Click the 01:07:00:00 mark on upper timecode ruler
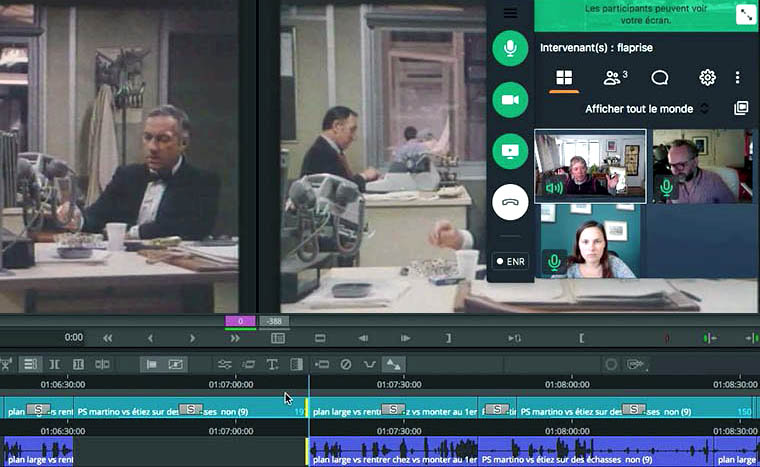 coord(231,385)
